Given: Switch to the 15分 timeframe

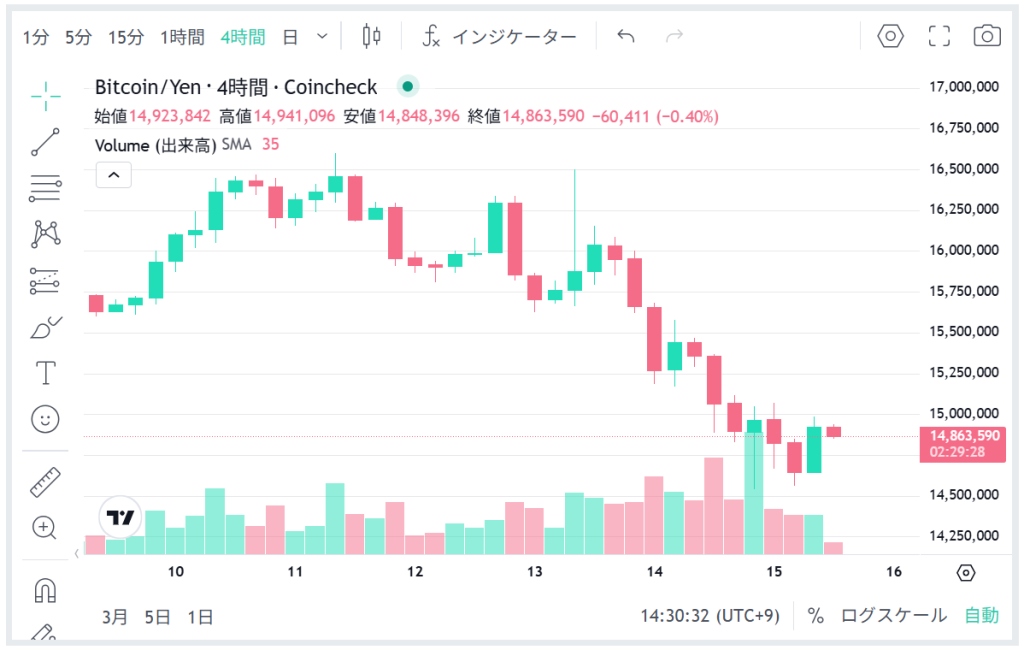Looking at the screenshot, I should (x=126, y=37).
